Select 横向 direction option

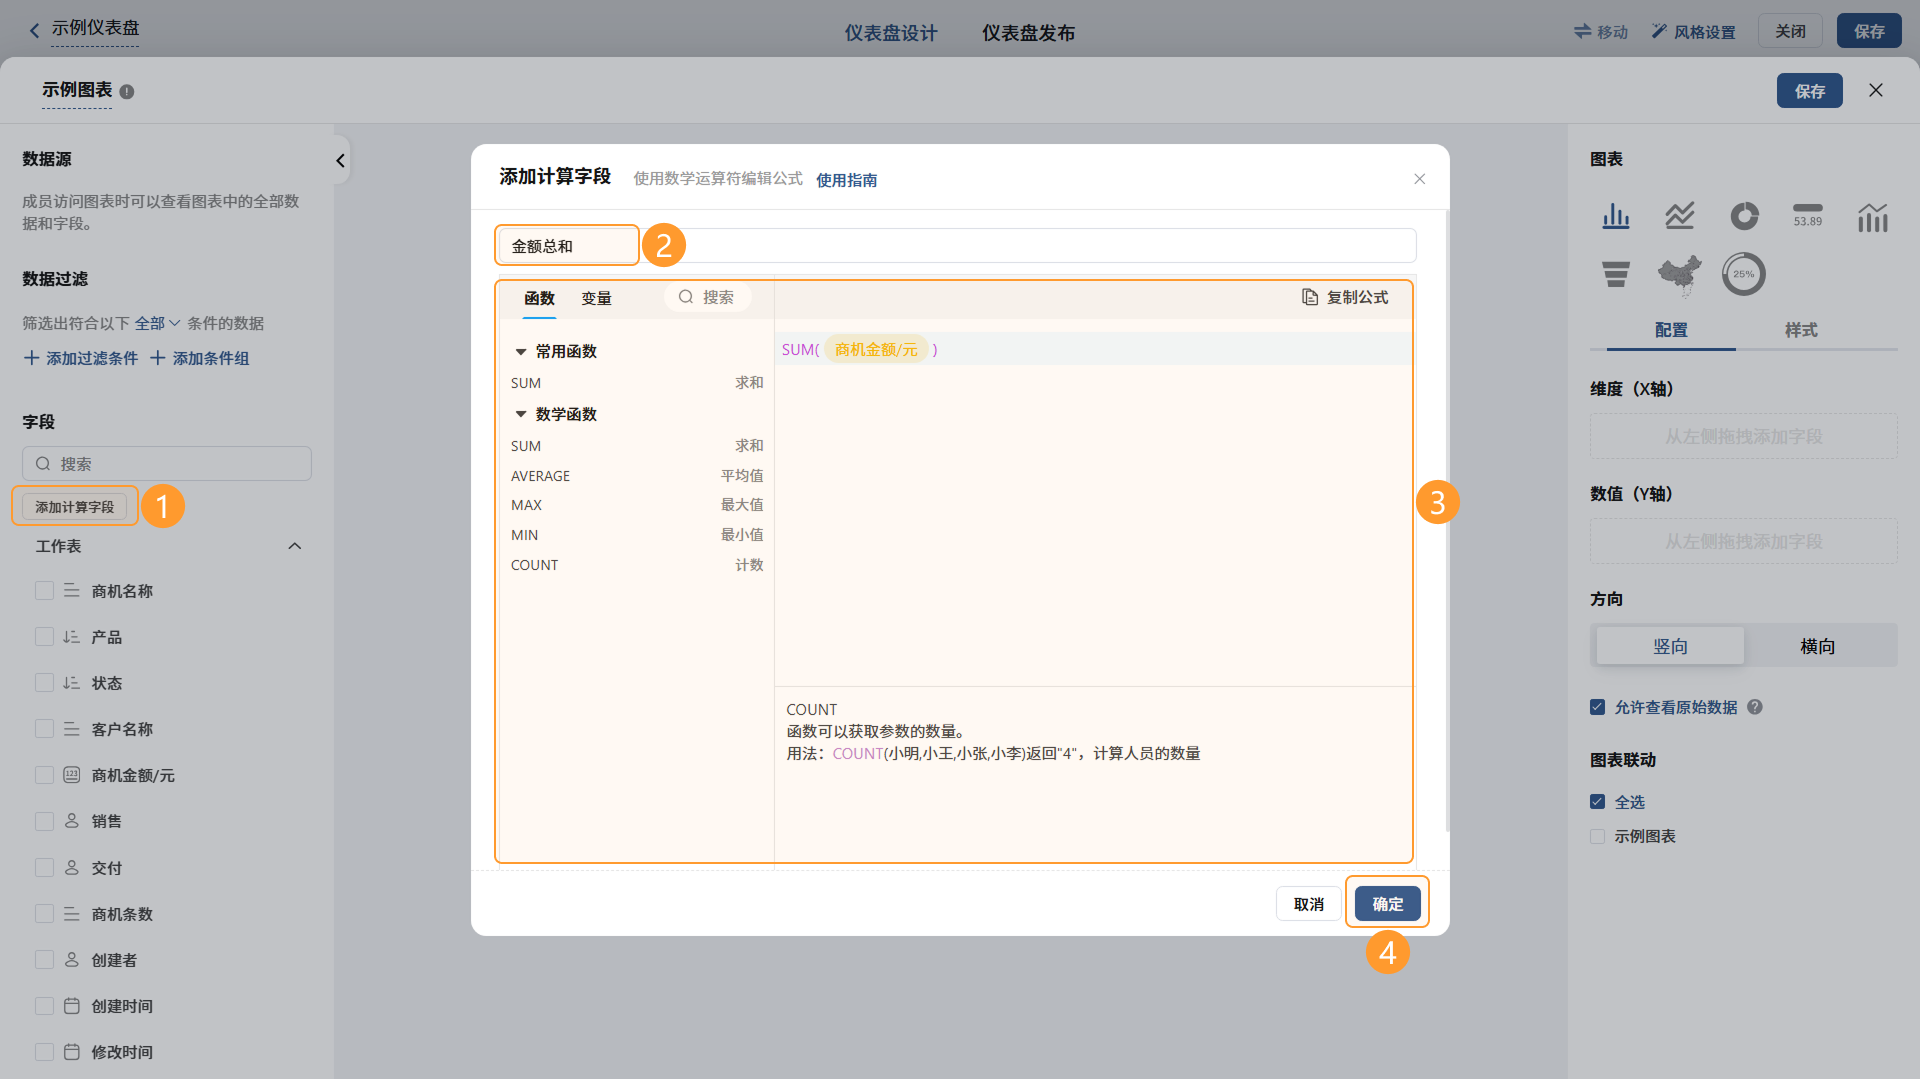point(1818,646)
